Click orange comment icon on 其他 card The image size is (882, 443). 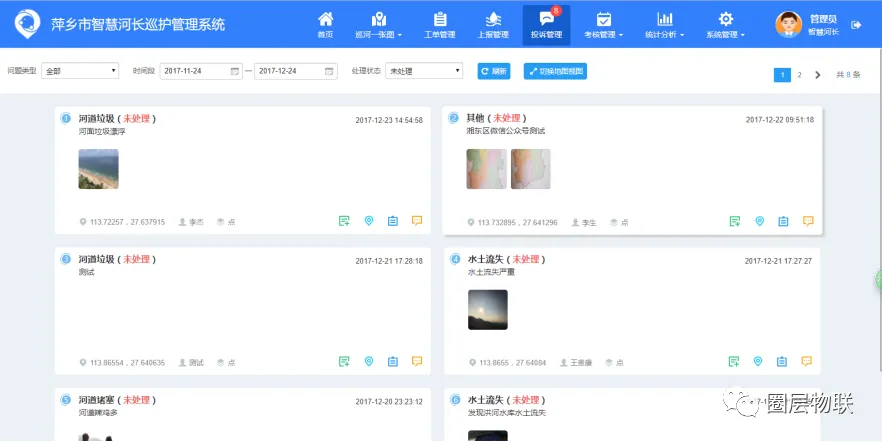pyautogui.click(x=808, y=222)
